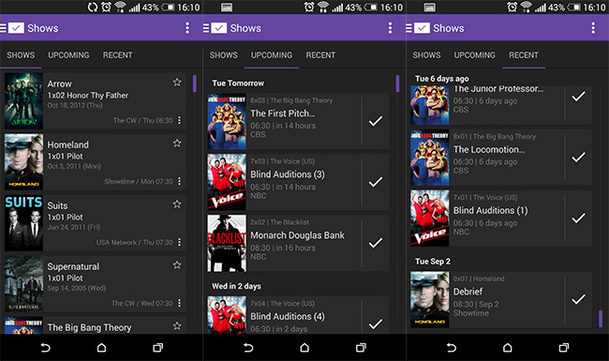Viewport: 609px width, 361px height.
Task: Select RECENT tab in middle screen
Action: pyautogui.click(x=320, y=55)
